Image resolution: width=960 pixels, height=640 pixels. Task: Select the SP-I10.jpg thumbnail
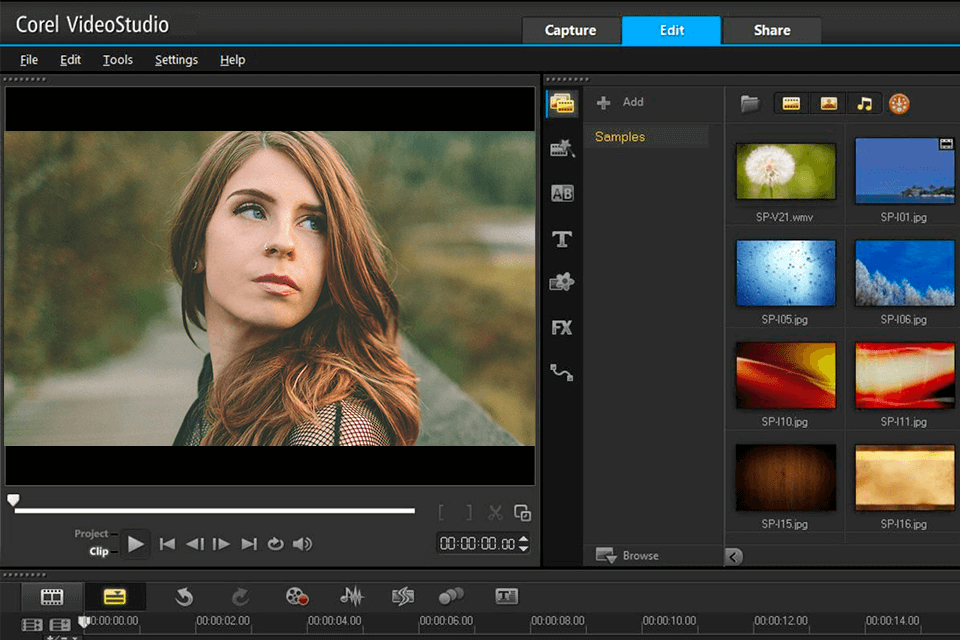tap(786, 375)
